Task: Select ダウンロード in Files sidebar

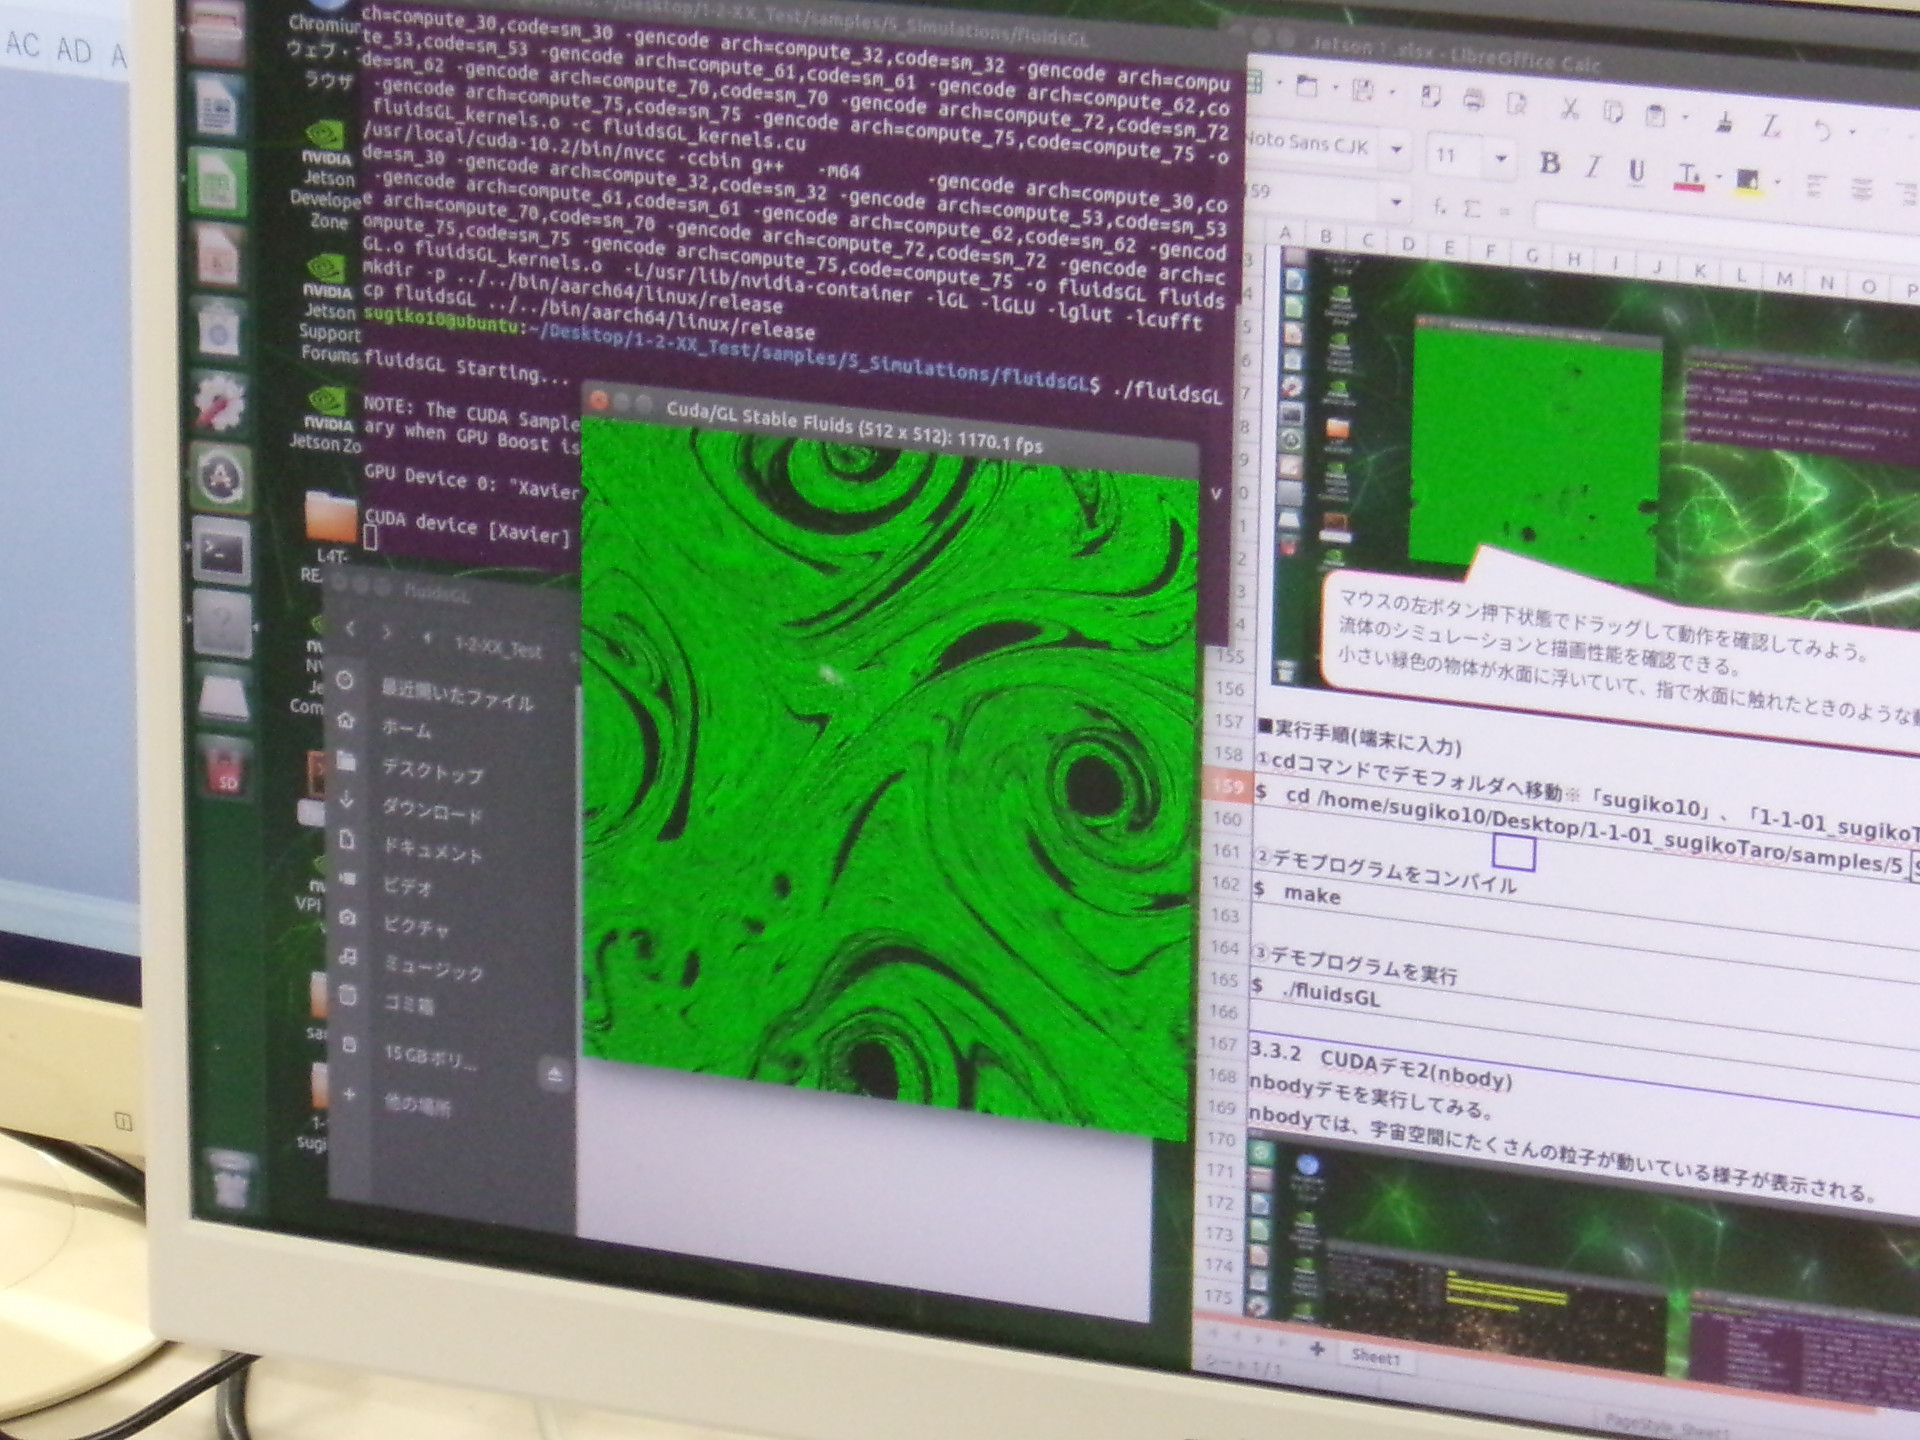Action: tap(432, 812)
